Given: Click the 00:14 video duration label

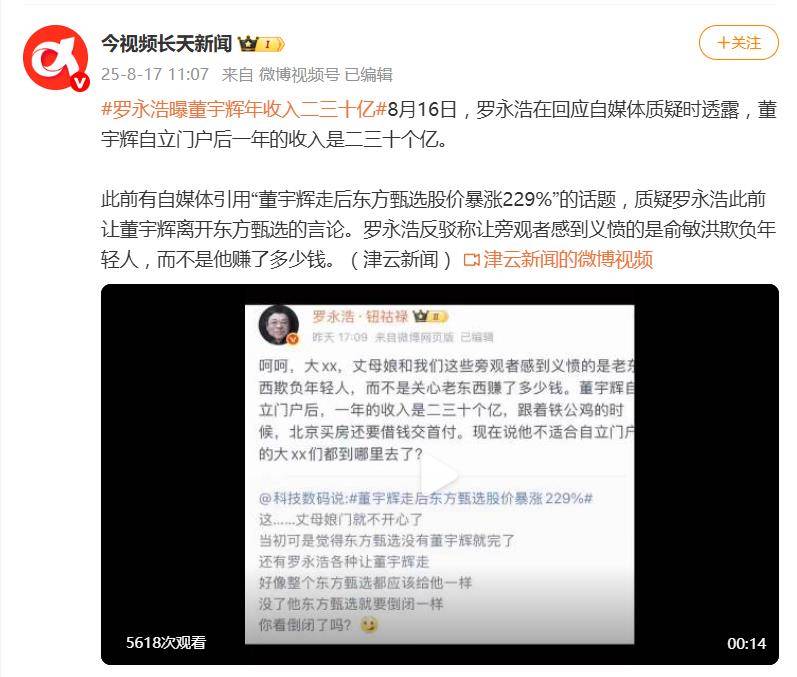Looking at the screenshot, I should pos(746,643).
